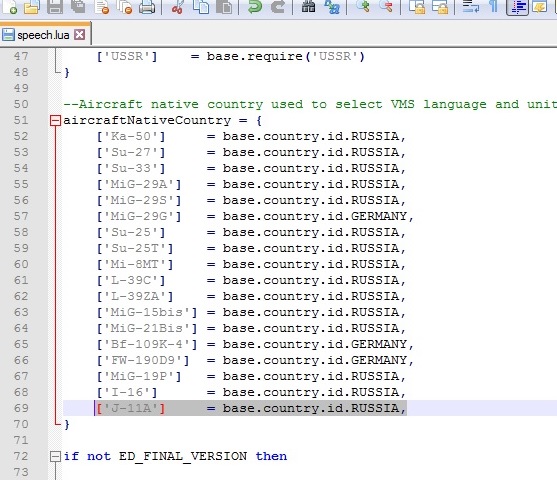
Task: Open Find with the binoculars icon
Action: (308, 6)
